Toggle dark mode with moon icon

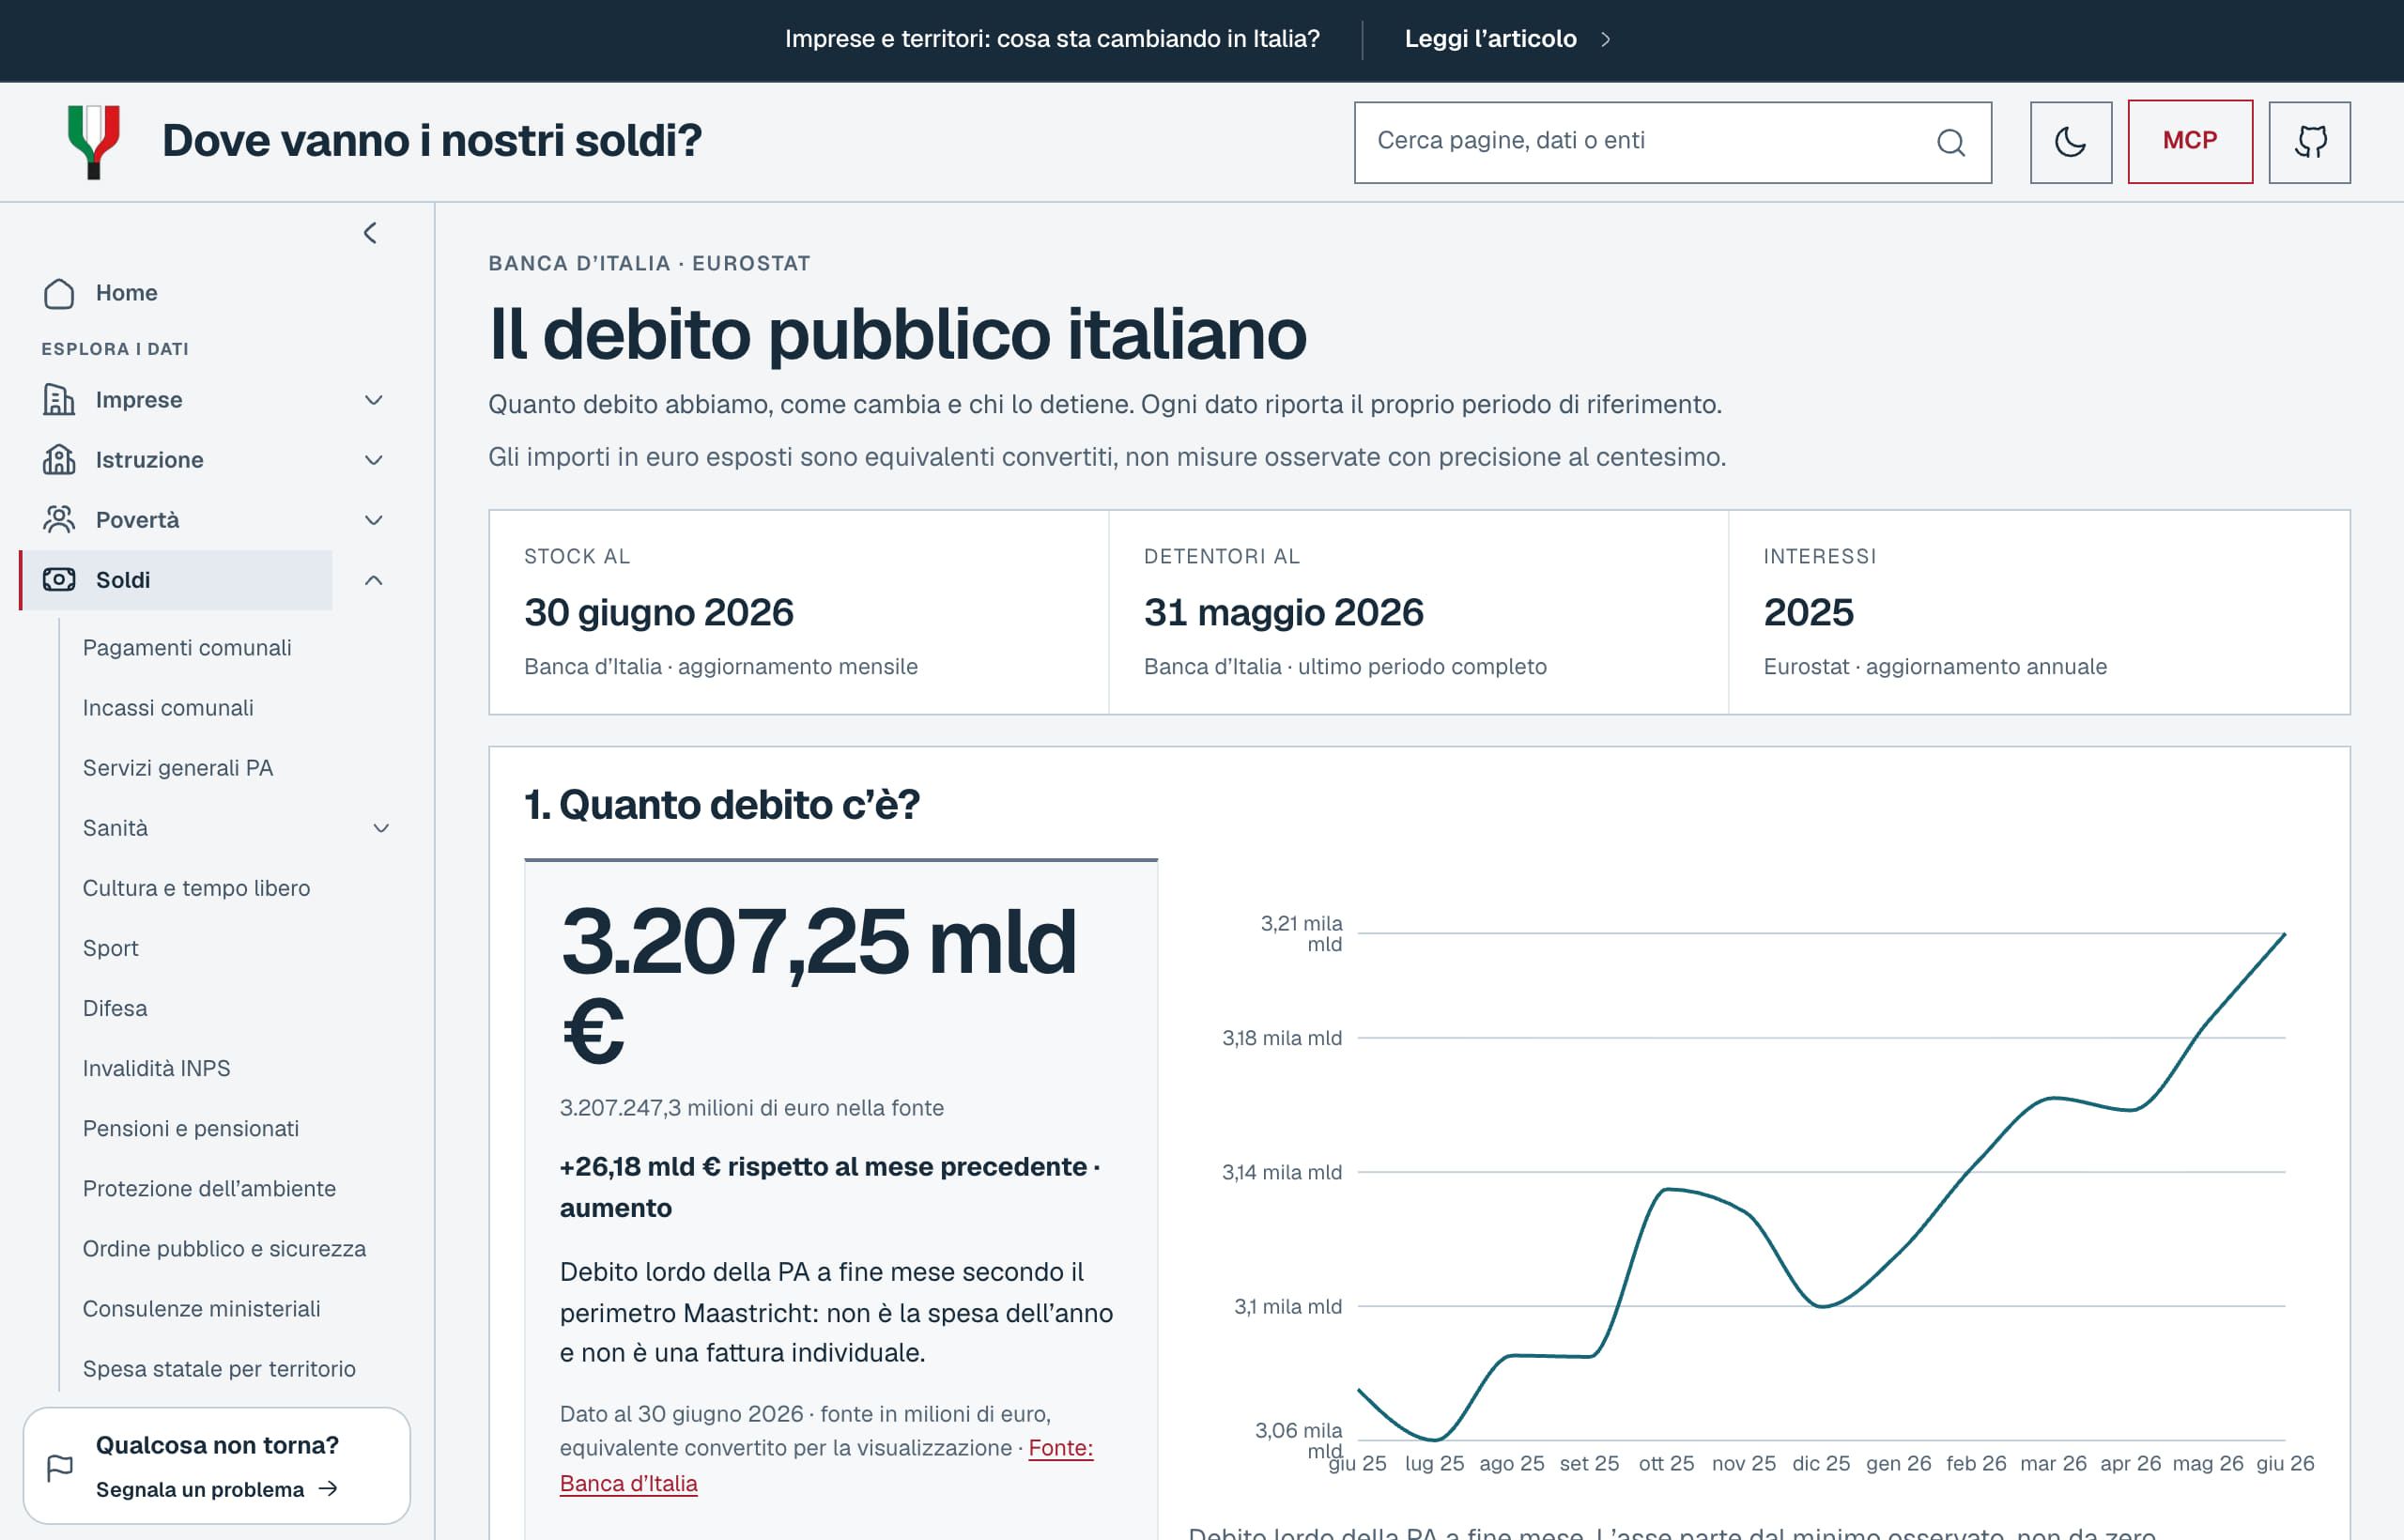(2070, 142)
